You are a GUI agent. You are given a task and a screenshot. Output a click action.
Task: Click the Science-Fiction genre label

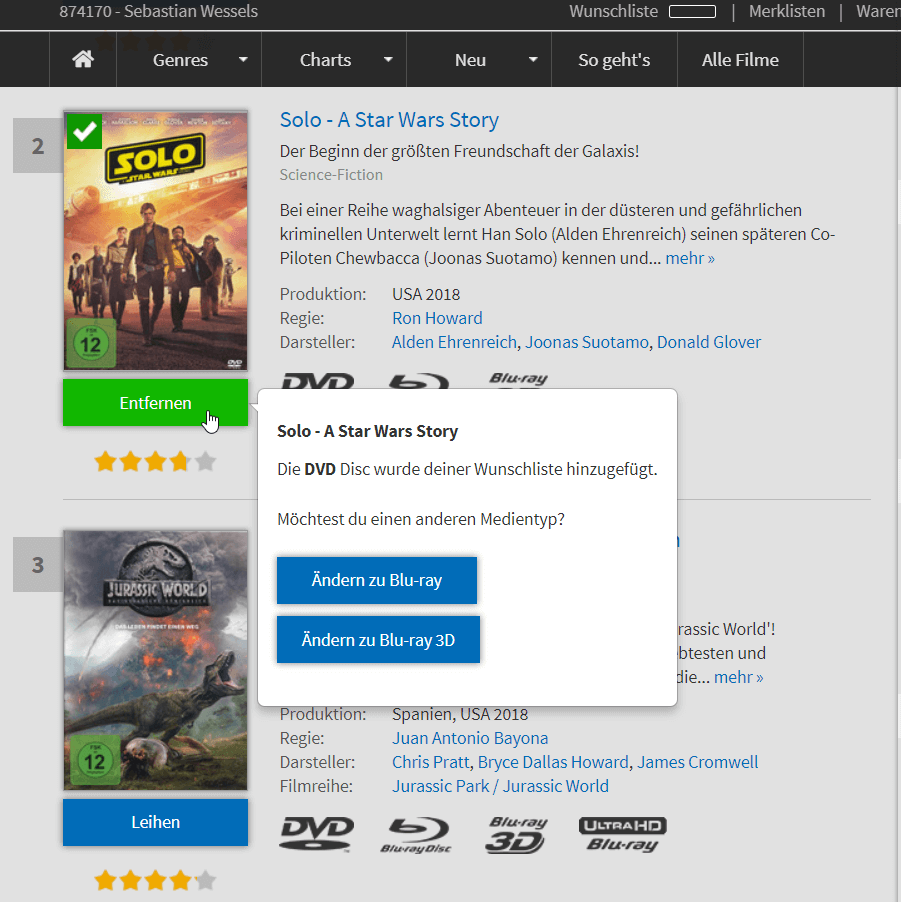coord(331,175)
